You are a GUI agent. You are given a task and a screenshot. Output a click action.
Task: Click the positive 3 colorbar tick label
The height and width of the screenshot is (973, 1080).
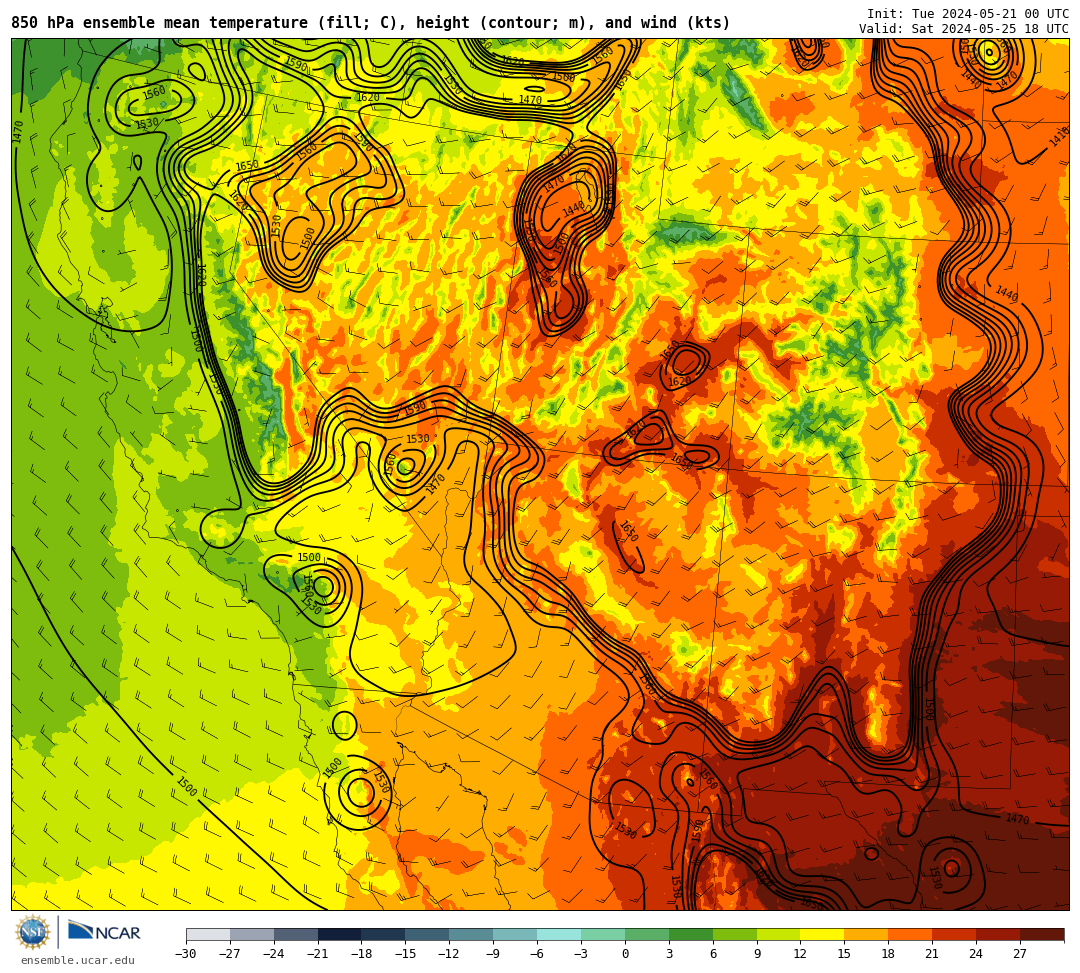[x=669, y=954]
